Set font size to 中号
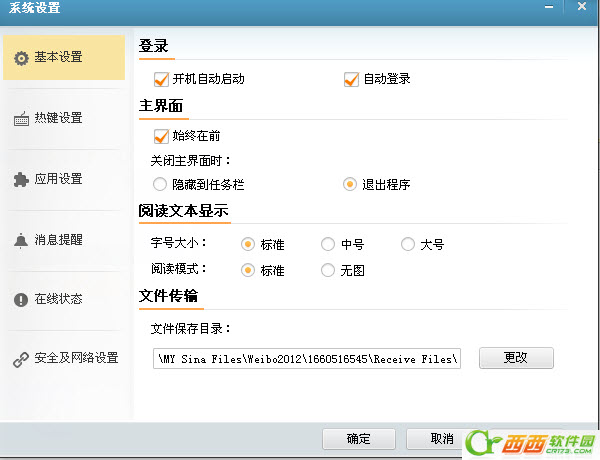 pyautogui.click(x=328, y=244)
